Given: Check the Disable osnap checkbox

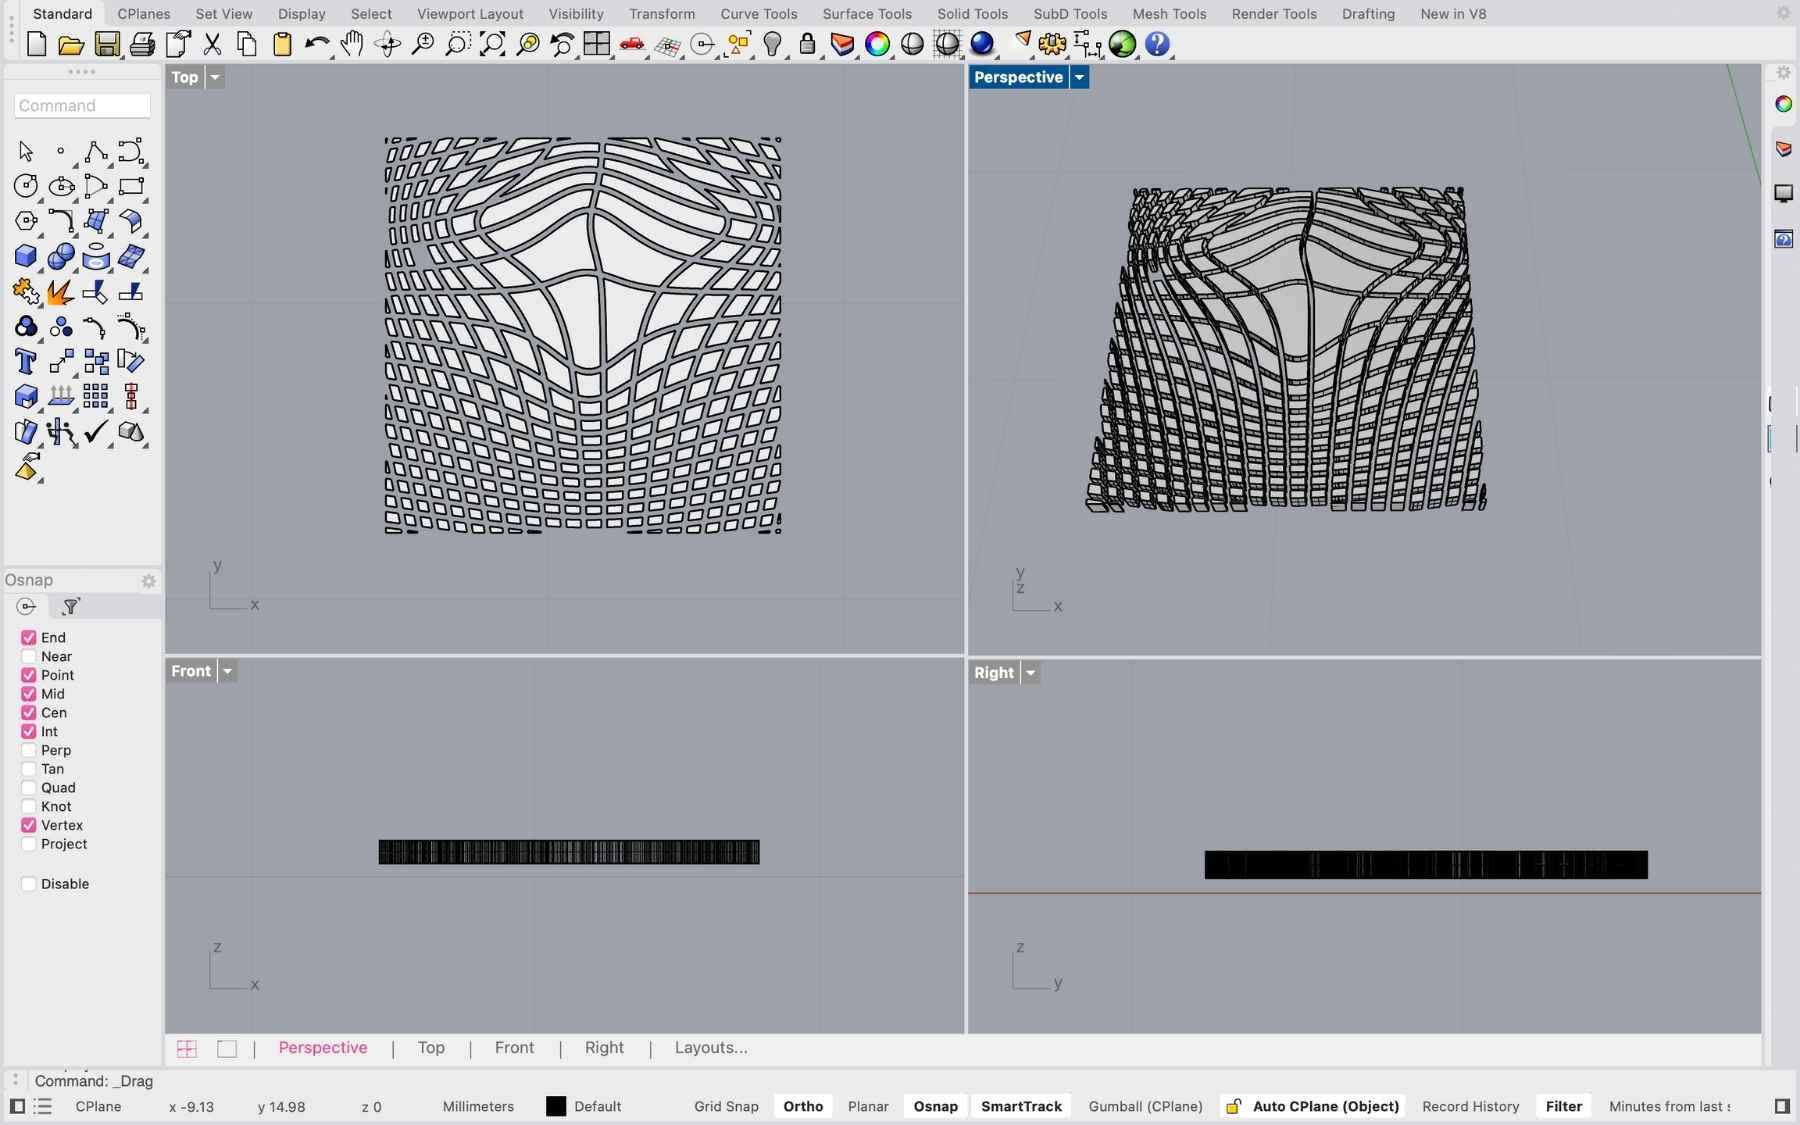Looking at the screenshot, I should [x=29, y=884].
